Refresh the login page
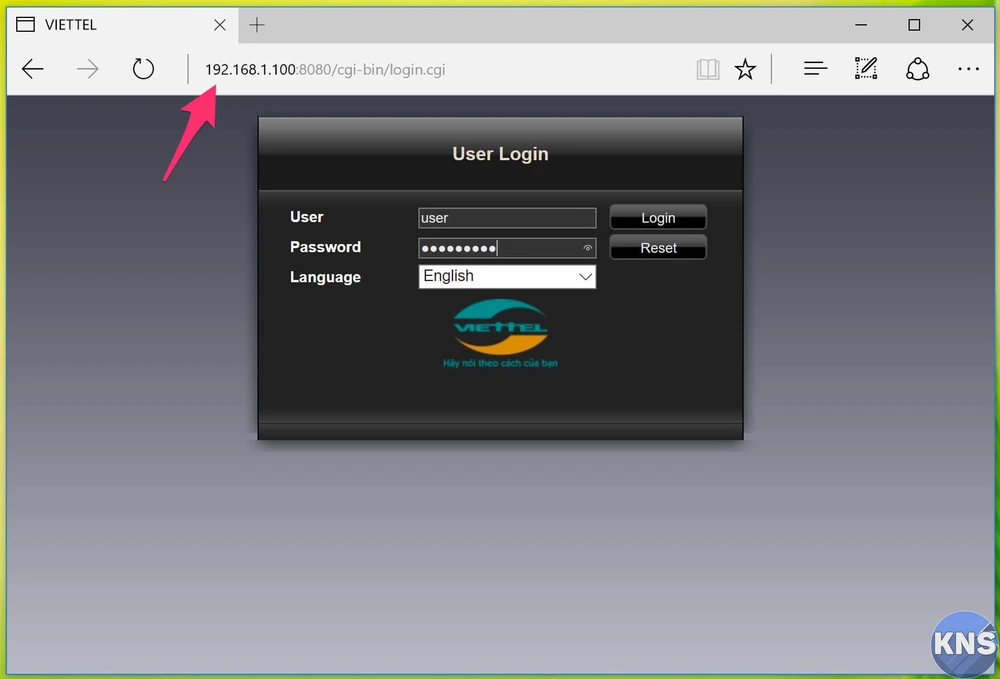Image resolution: width=1000 pixels, height=679 pixels. point(144,69)
